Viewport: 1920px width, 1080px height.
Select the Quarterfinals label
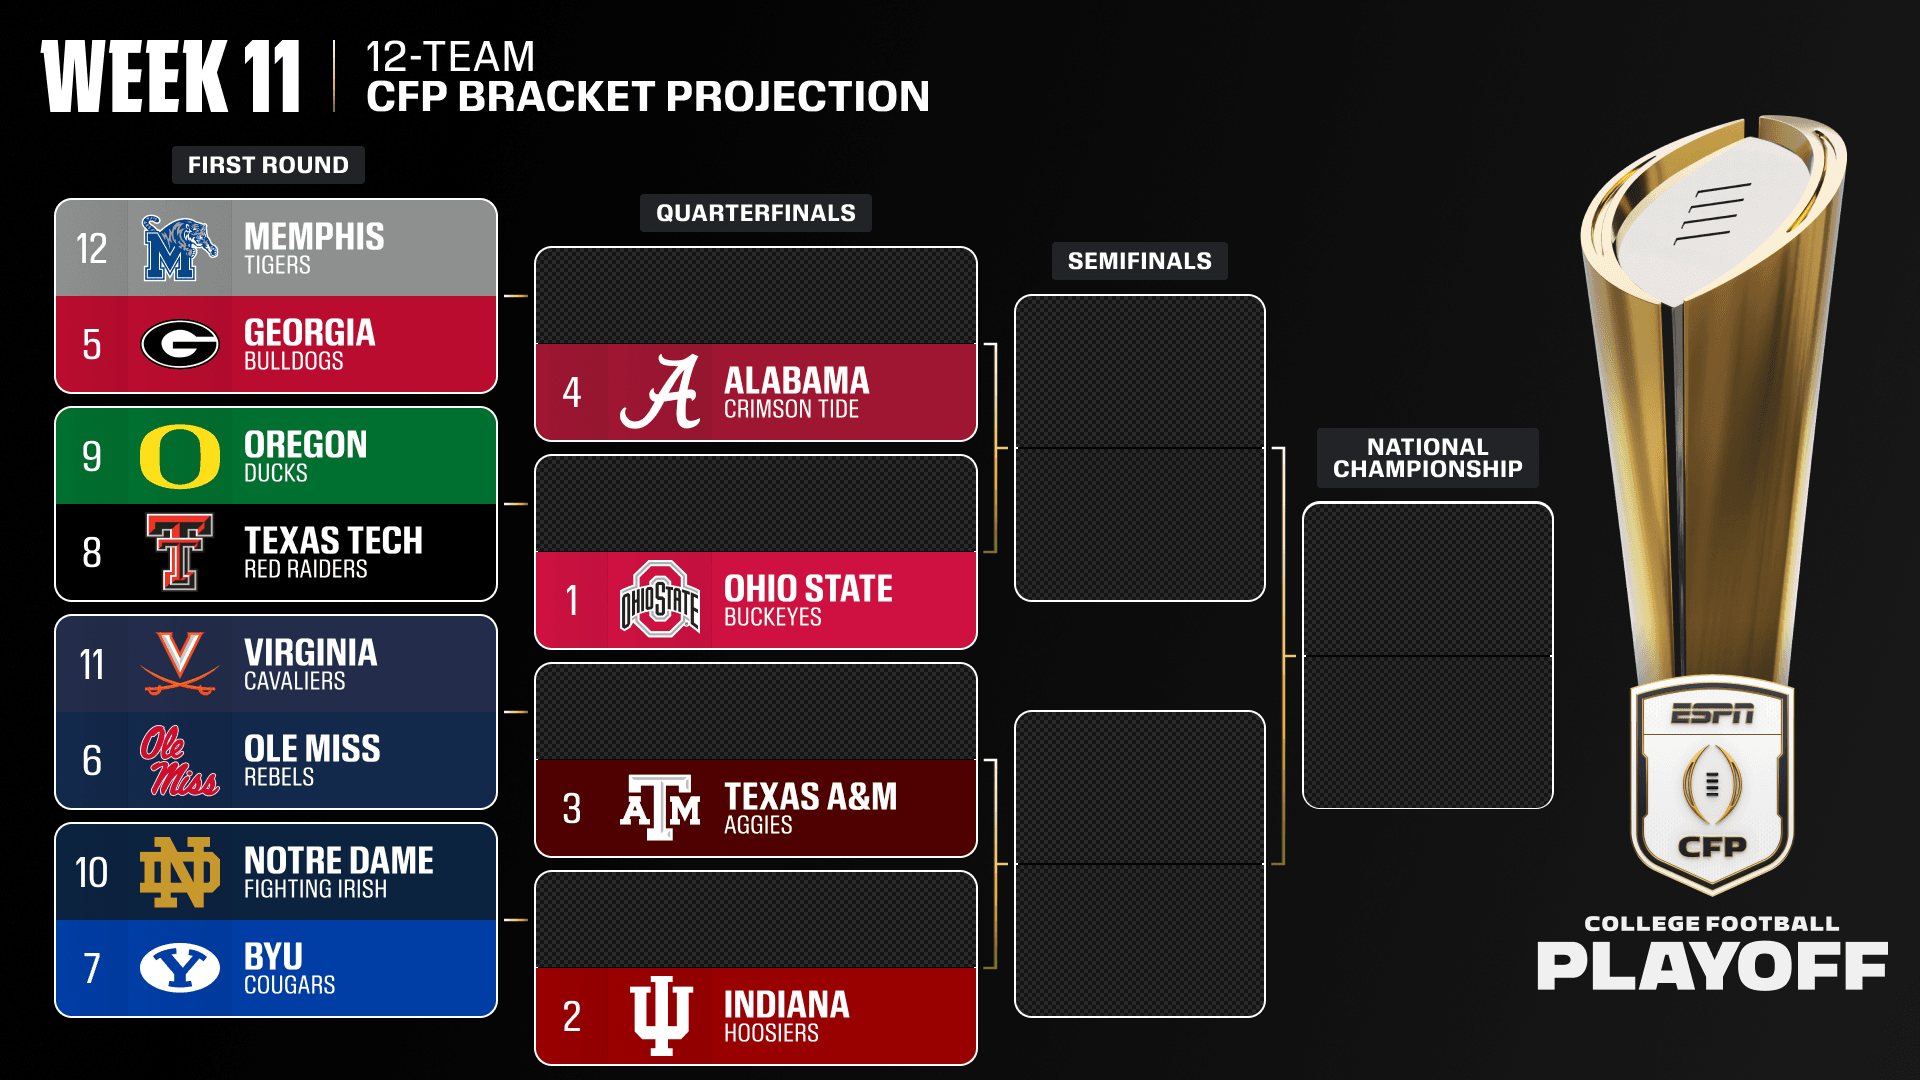point(755,213)
